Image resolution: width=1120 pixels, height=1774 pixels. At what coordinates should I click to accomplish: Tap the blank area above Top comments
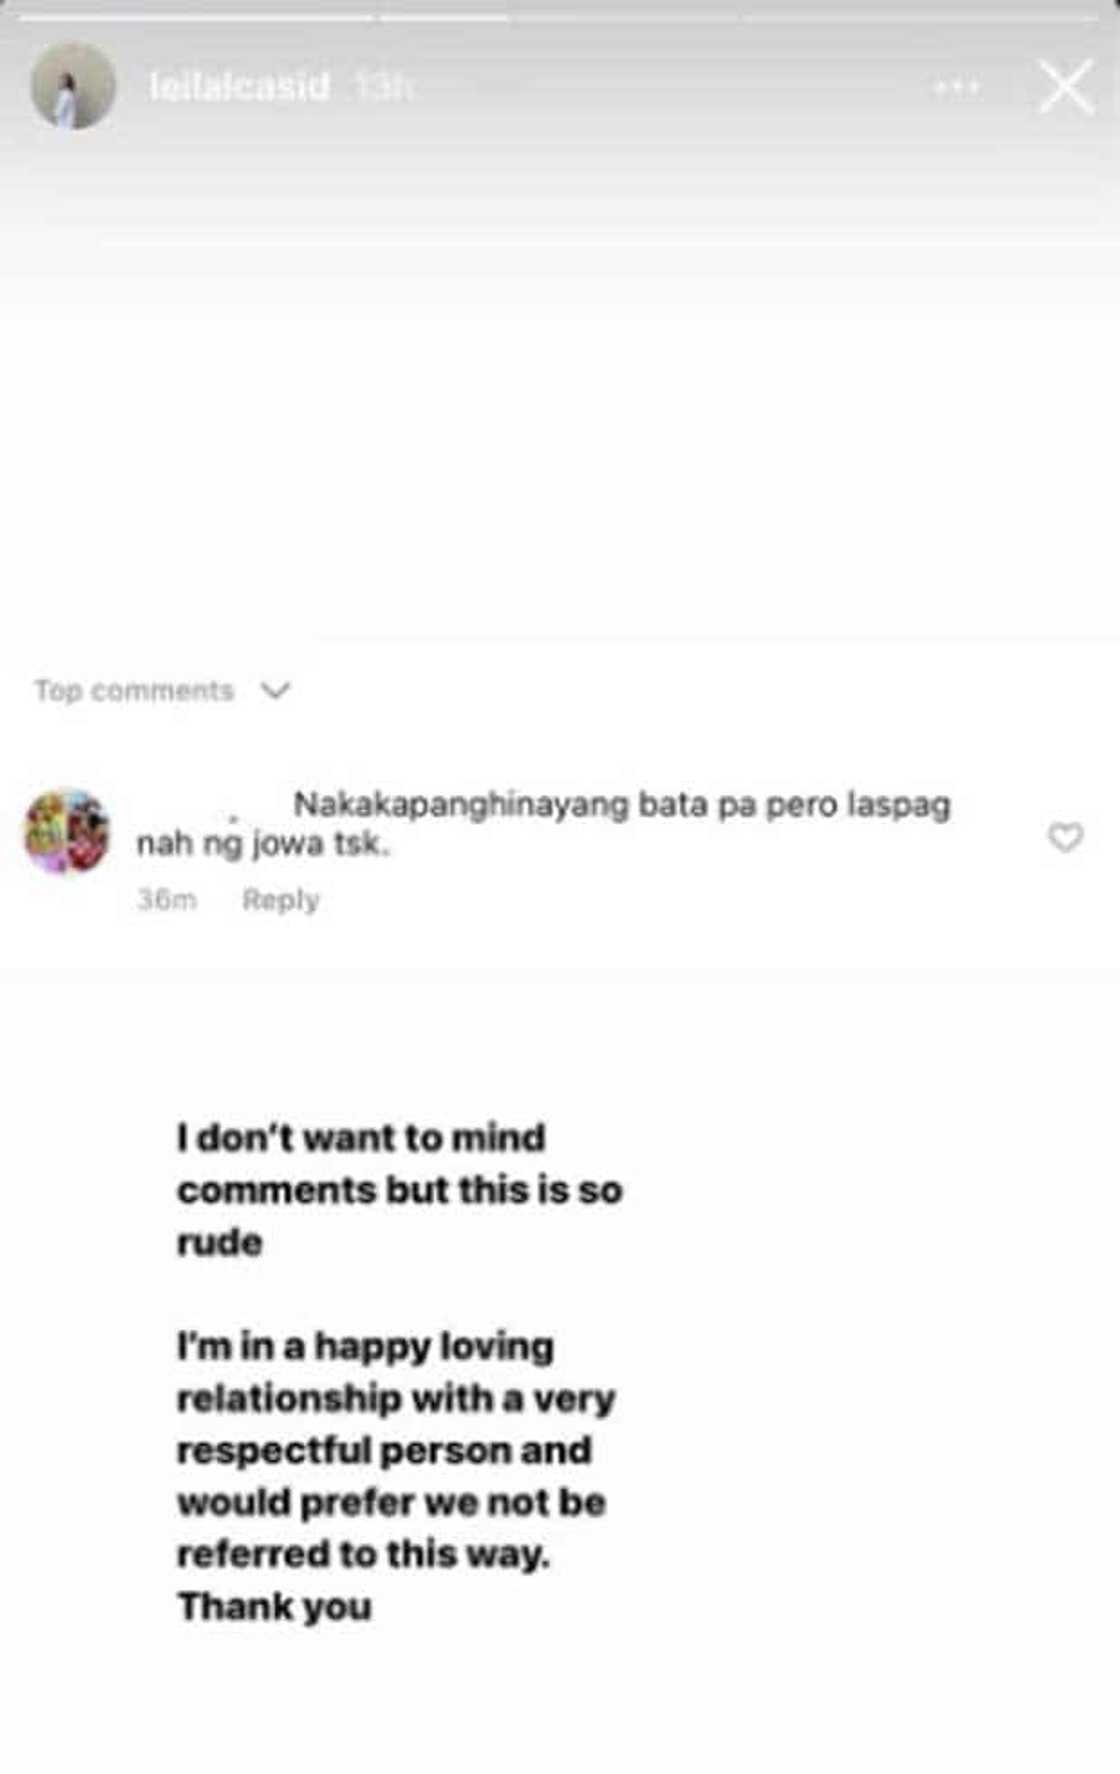point(560,480)
